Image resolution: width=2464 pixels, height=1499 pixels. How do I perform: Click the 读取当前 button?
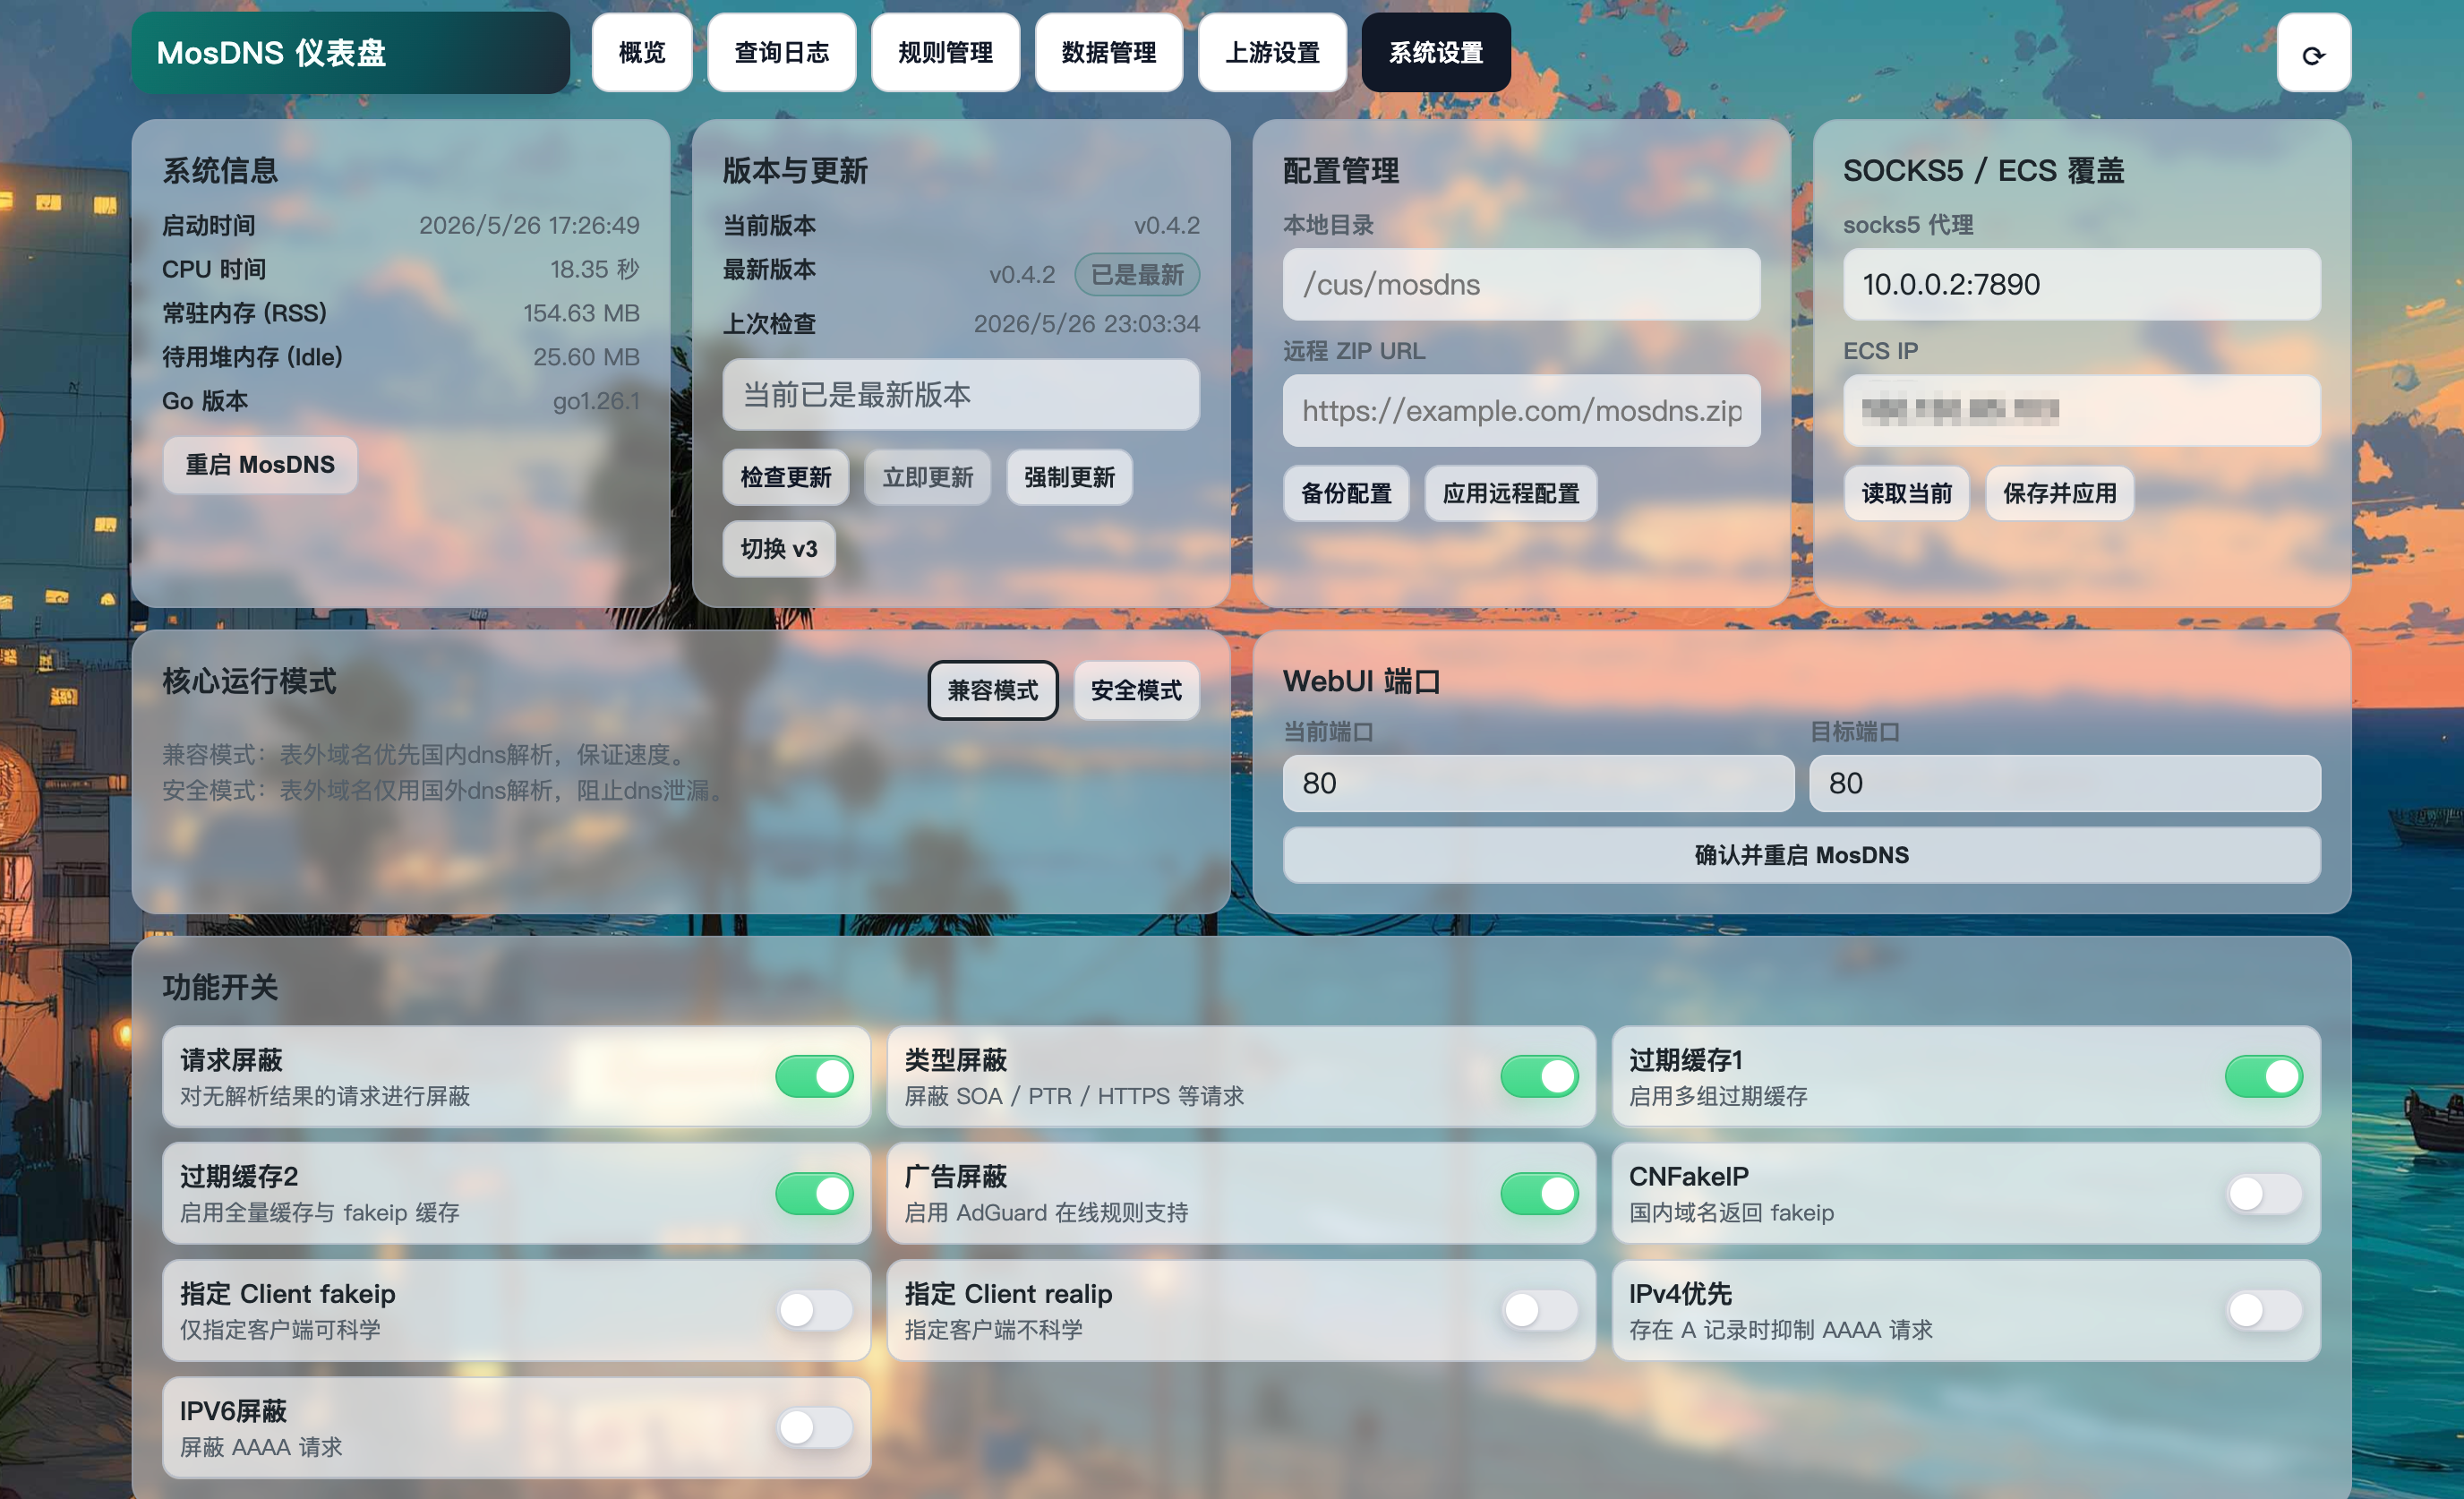[x=1906, y=493]
